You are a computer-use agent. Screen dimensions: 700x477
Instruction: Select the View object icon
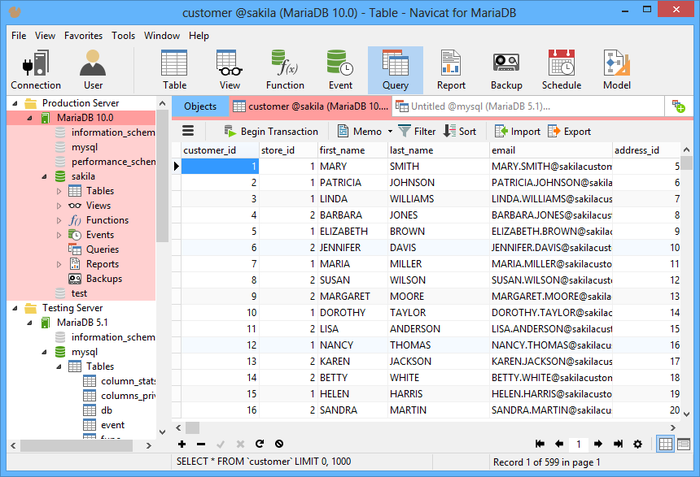tap(229, 70)
